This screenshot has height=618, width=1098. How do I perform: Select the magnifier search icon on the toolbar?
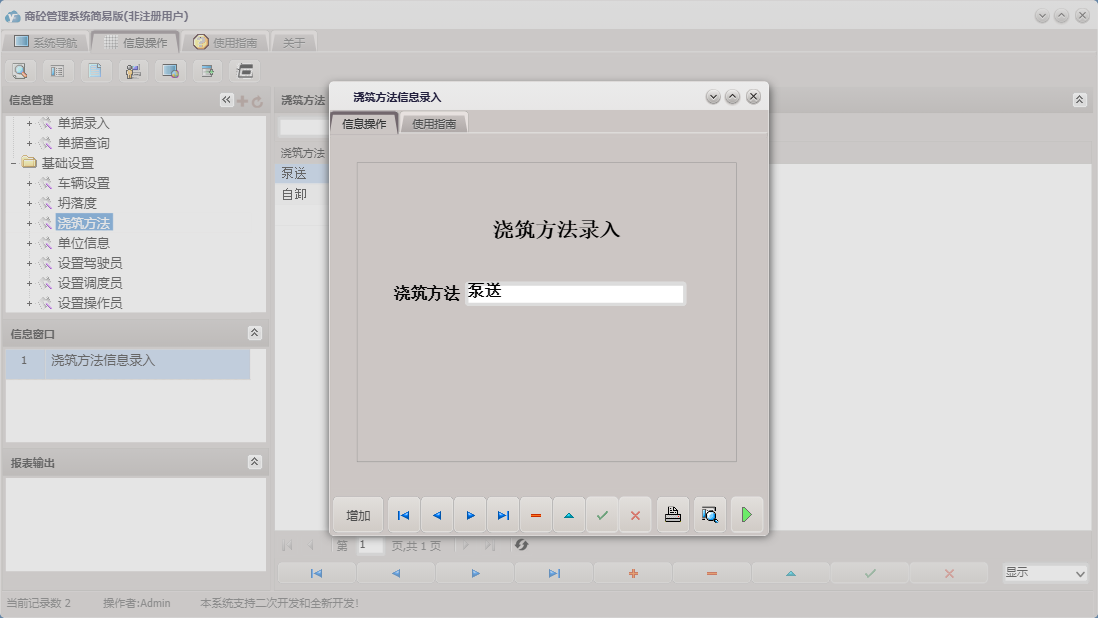tap(20, 71)
